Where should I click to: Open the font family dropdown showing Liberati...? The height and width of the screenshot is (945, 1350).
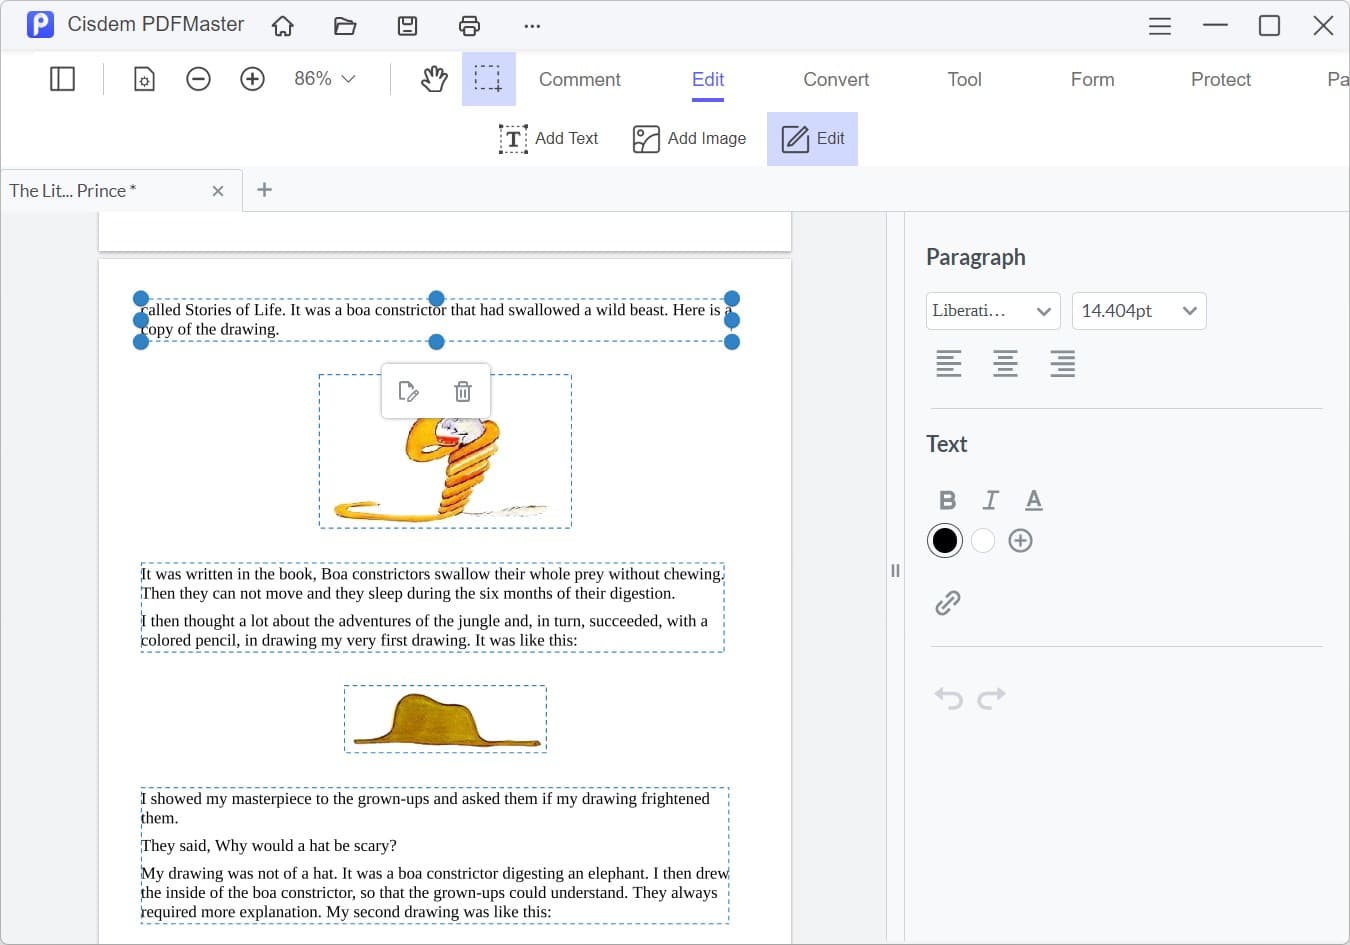pos(993,311)
